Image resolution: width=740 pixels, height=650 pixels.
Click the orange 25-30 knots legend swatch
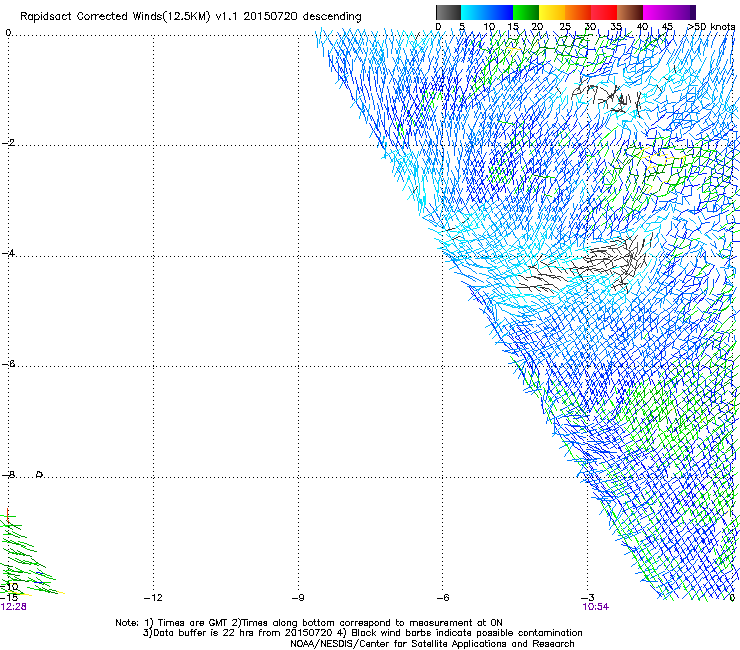click(578, 12)
